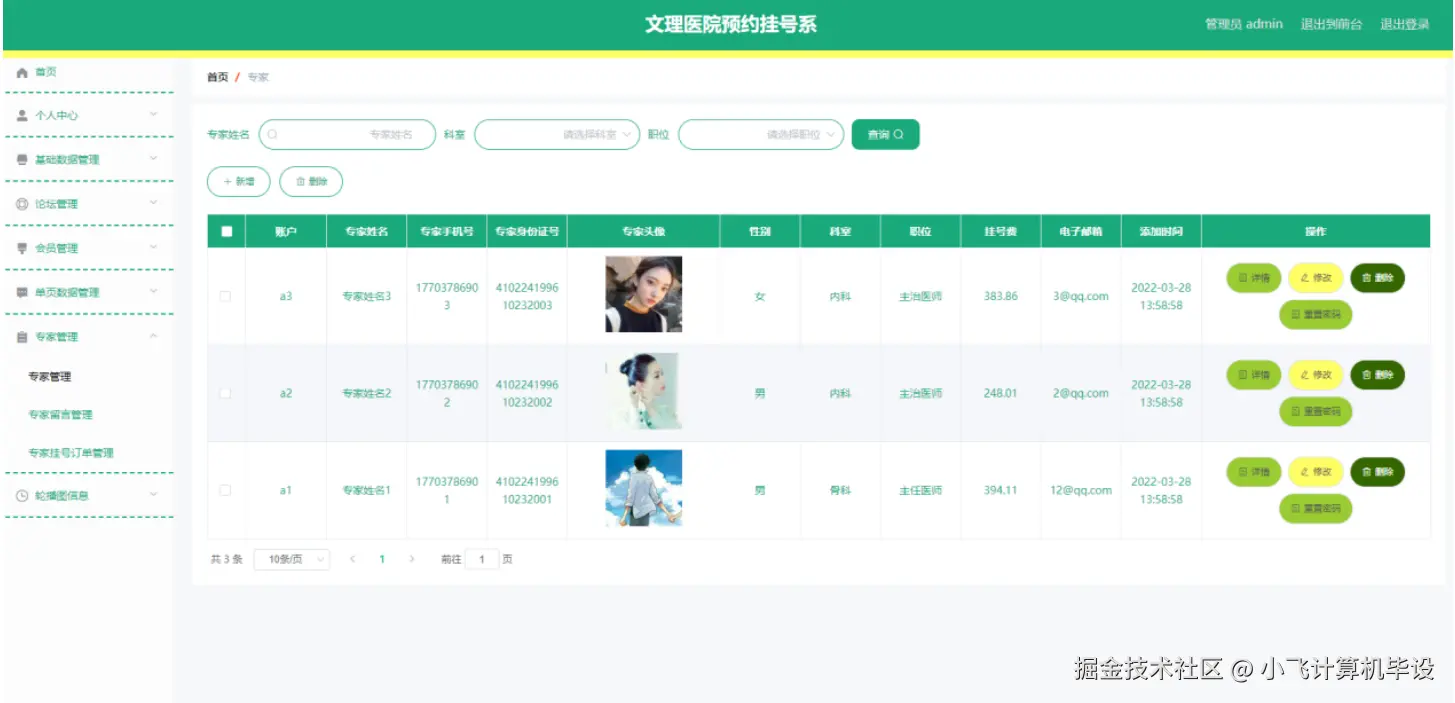Open 专家管理 submenu item

click(50, 377)
